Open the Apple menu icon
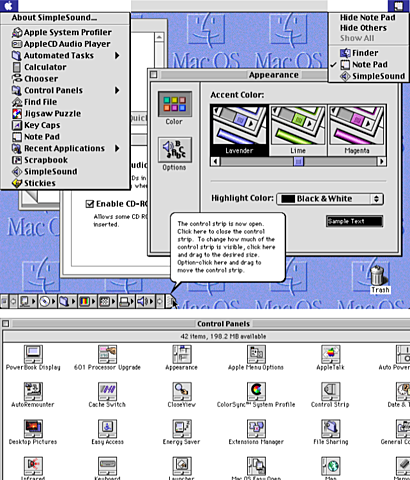Screen dimensions: 410x480 [9, 6]
